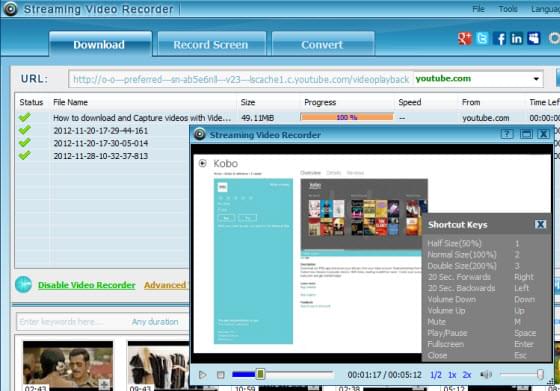
Task: Click the Progress column header
Action: point(320,102)
